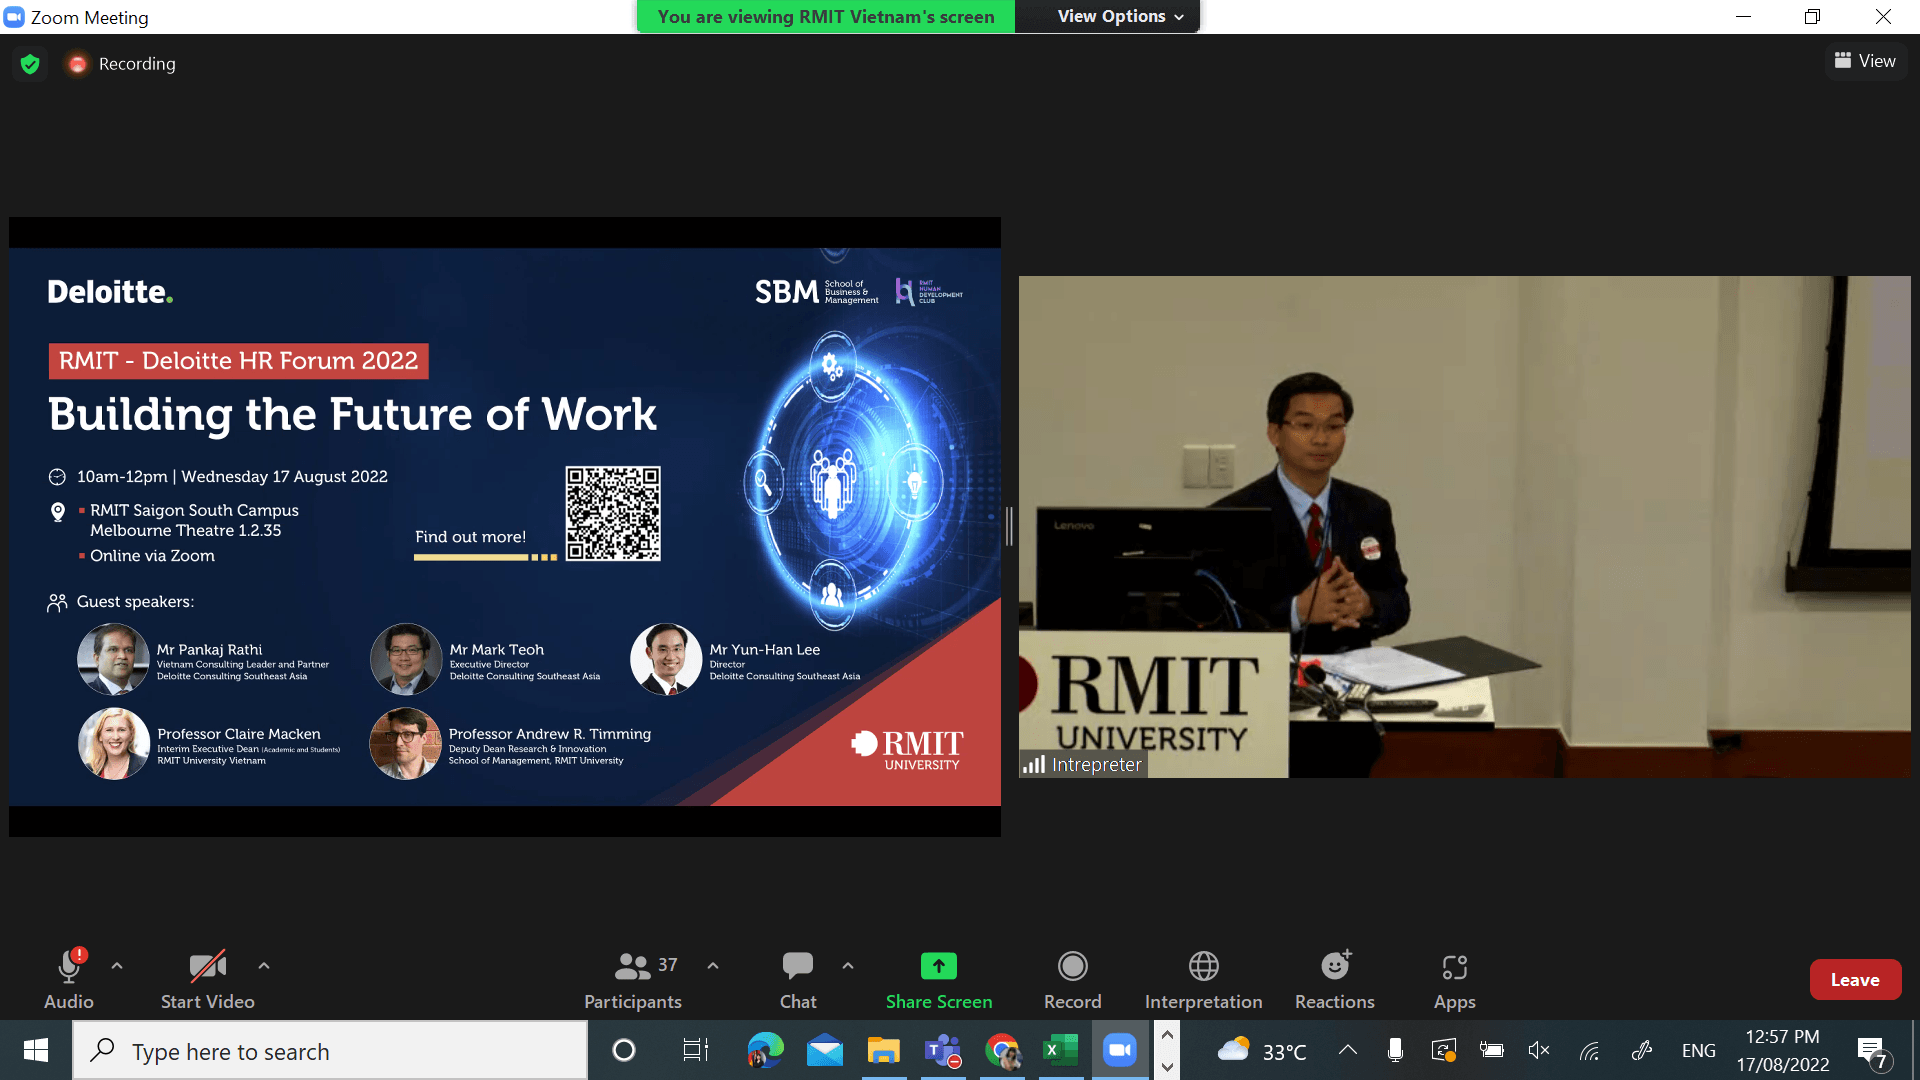Image resolution: width=1920 pixels, height=1080 pixels.
Task: Click 'You are viewing RMIT Vietnam's screen' banner
Action: [x=826, y=17]
